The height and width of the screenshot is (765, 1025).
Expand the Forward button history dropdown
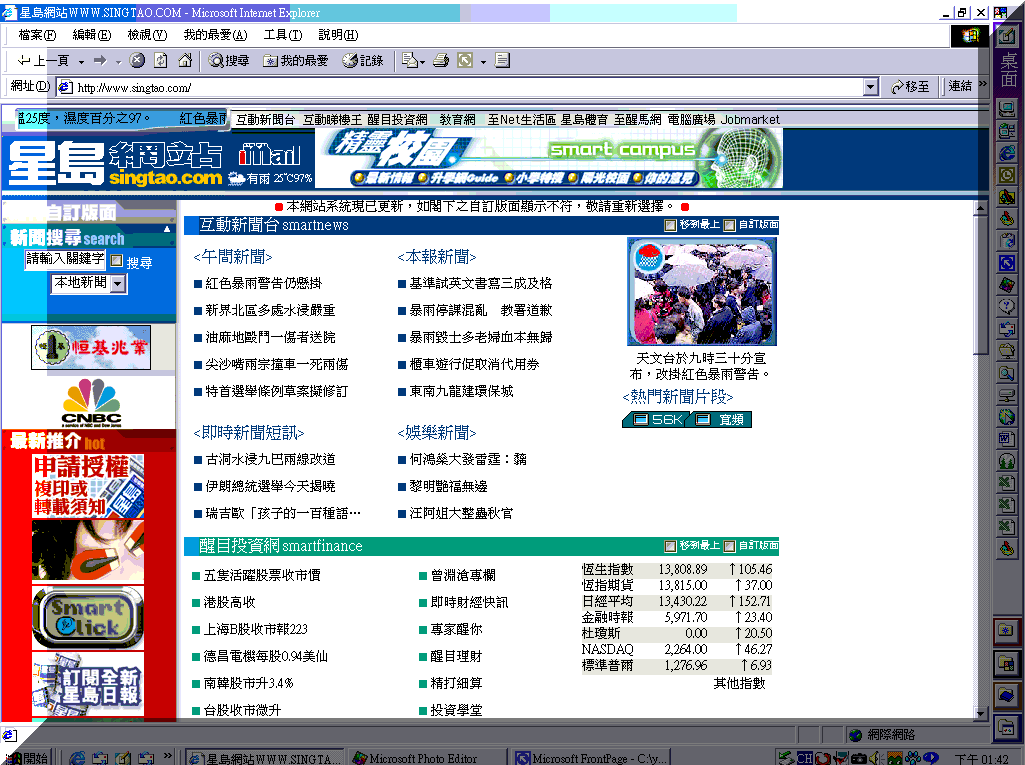tap(118, 61)
